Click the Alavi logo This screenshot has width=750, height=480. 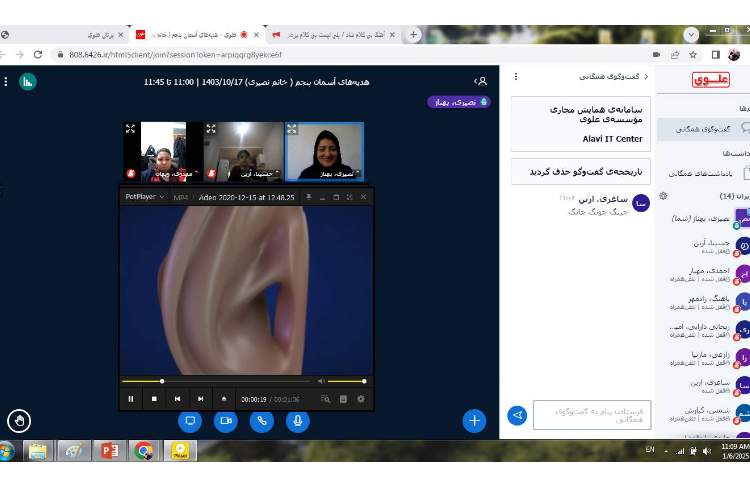point(710,79)
